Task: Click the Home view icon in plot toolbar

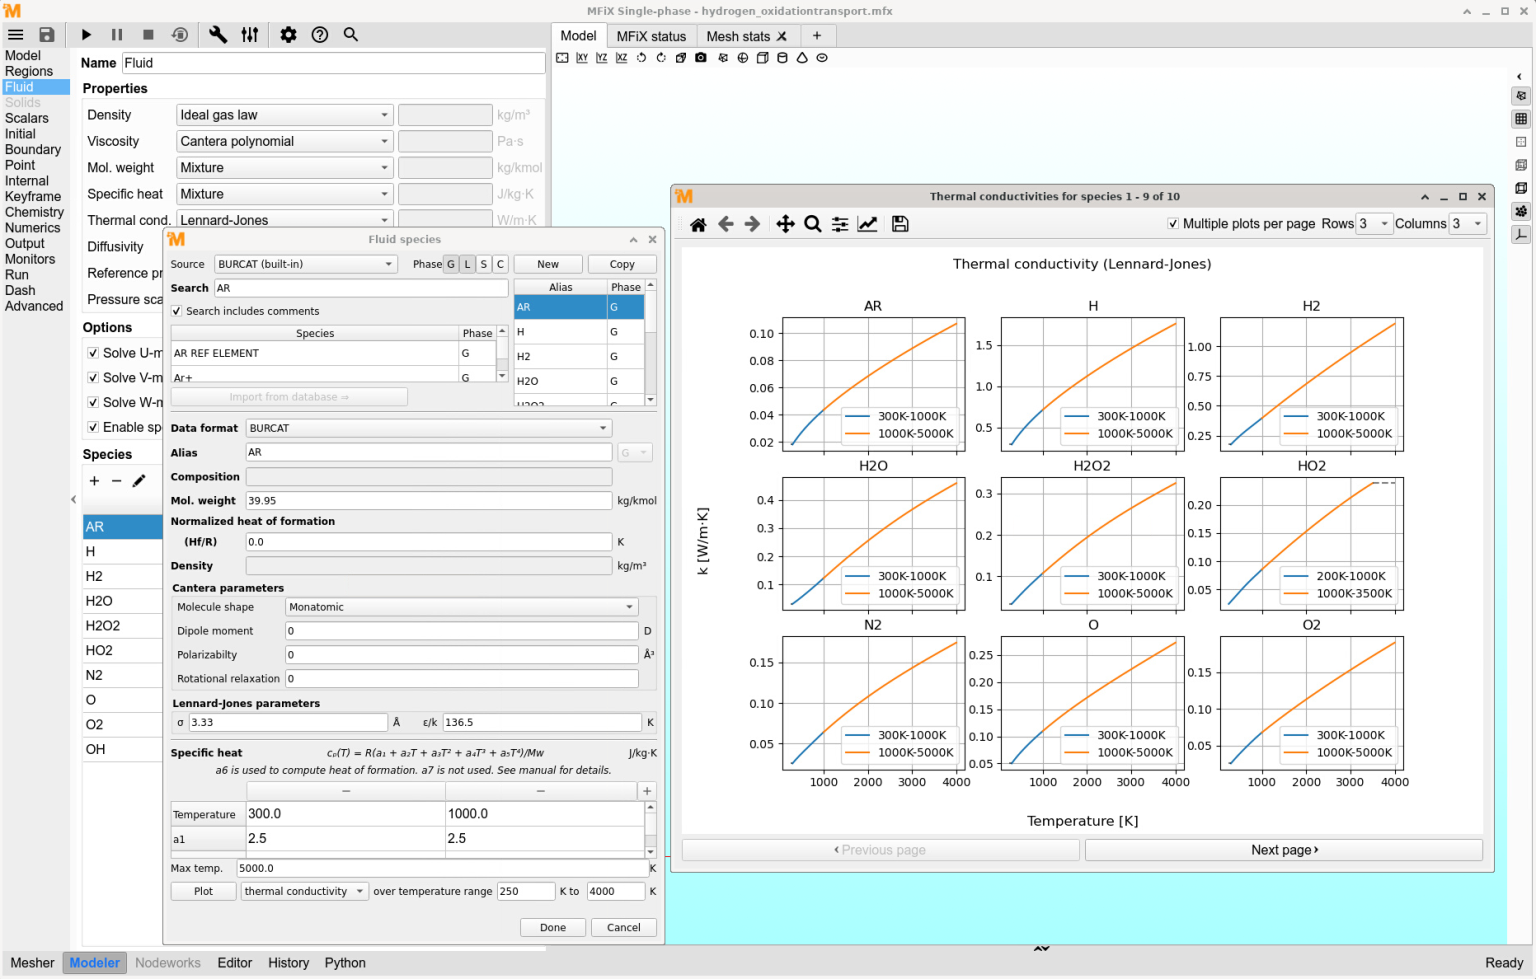Action: (x=698, y=223)
